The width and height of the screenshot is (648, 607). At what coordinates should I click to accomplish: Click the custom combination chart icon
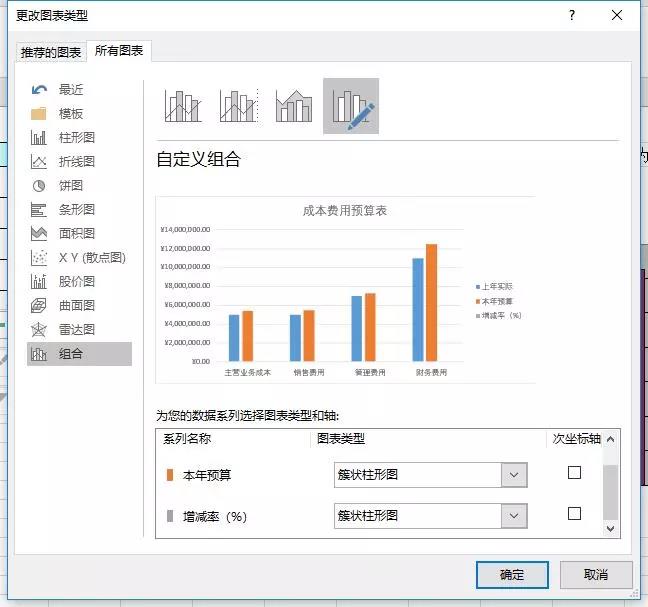pyautogui.click(x=351, y=106)
